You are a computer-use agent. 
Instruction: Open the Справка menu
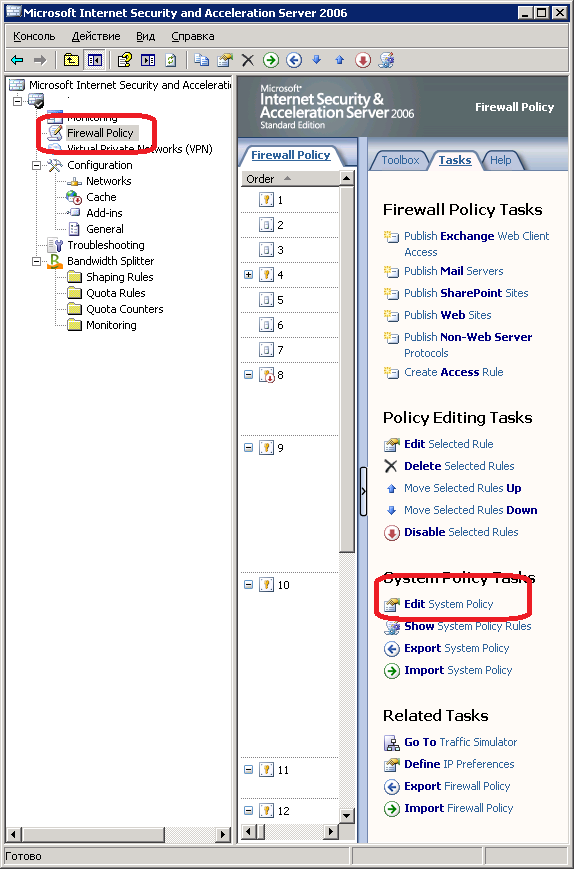[193, 37]
